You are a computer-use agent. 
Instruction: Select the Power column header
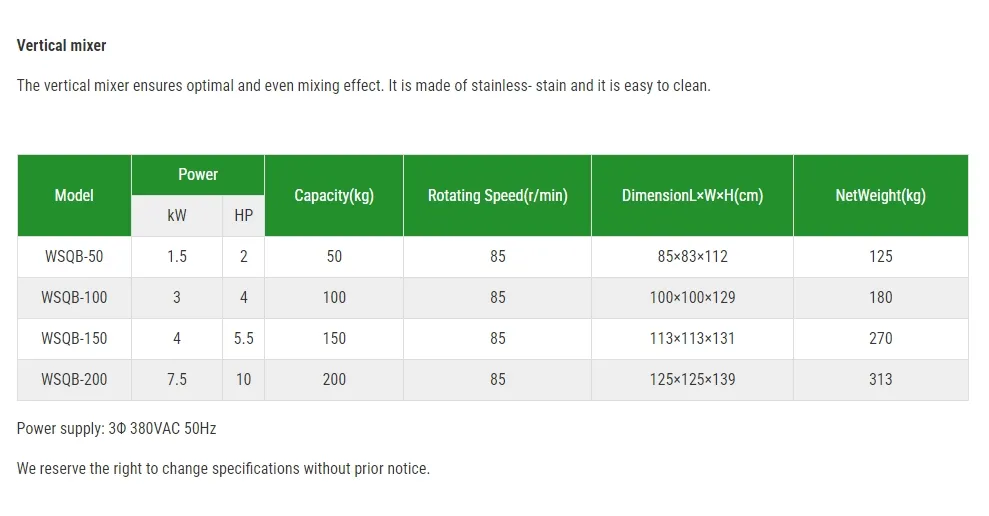click(x=198, y=175)
